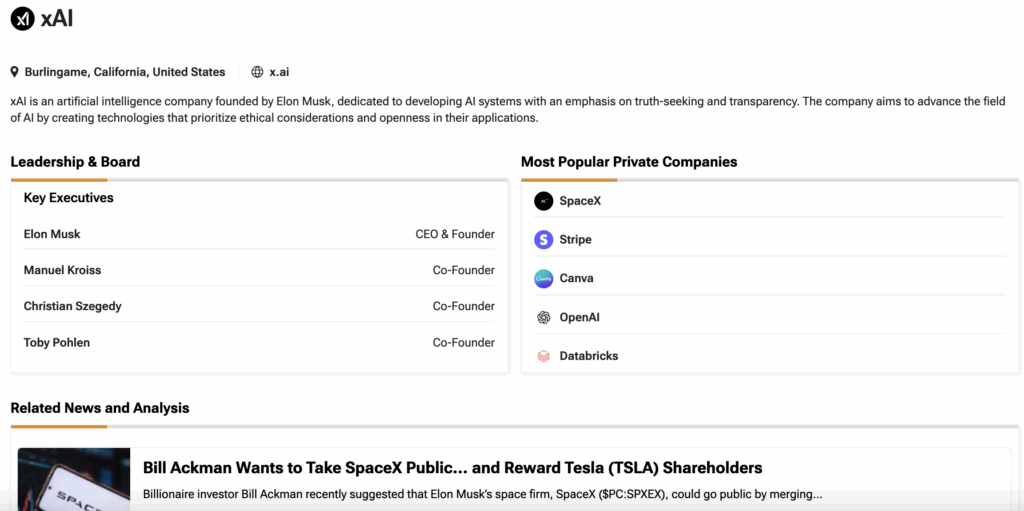
Task: Click the globe website icon
Action: [x=257, y=72]
